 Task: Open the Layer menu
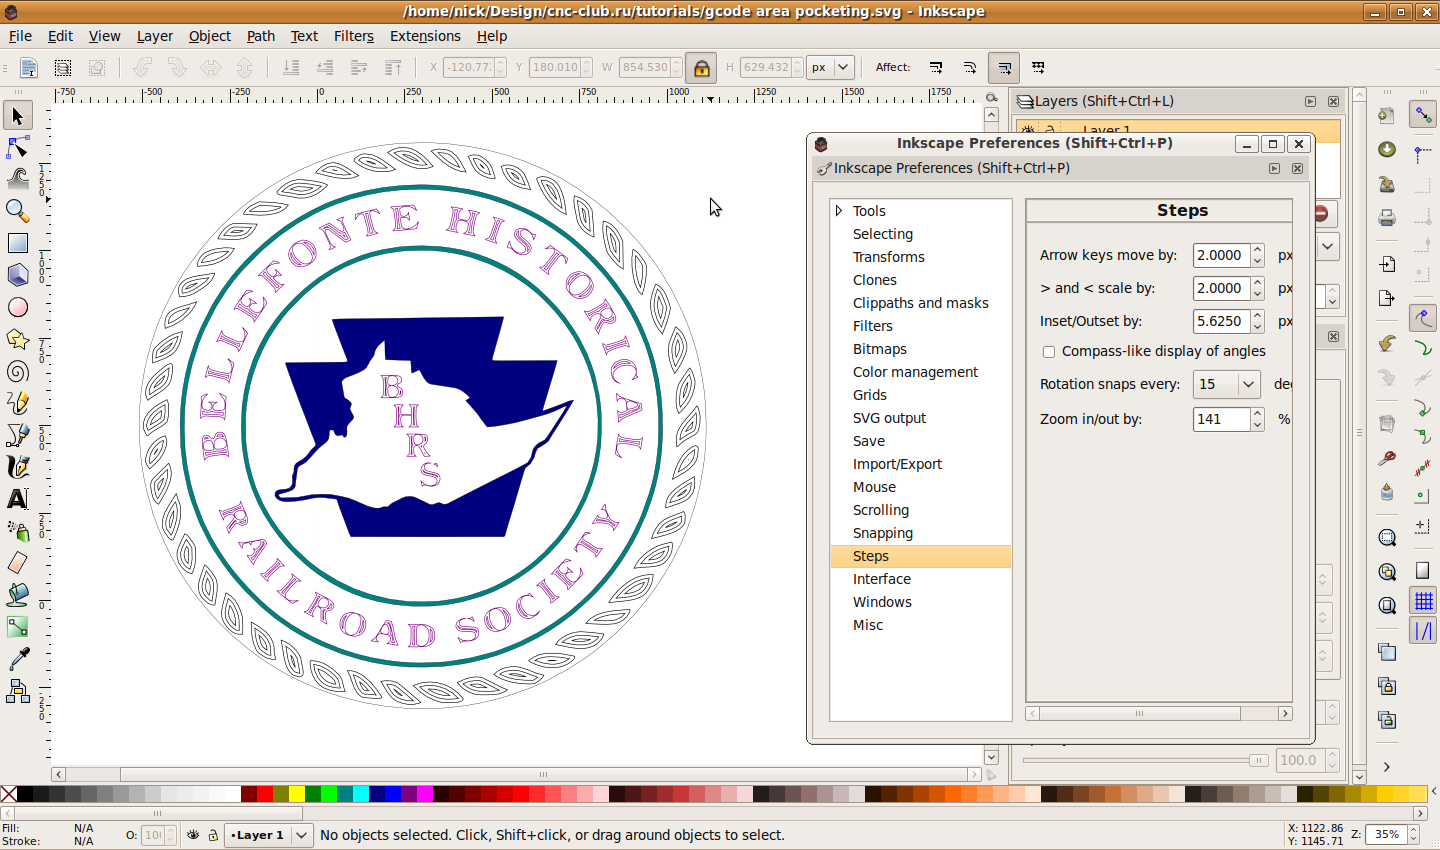pyautogui.click(x=155, y=36)
